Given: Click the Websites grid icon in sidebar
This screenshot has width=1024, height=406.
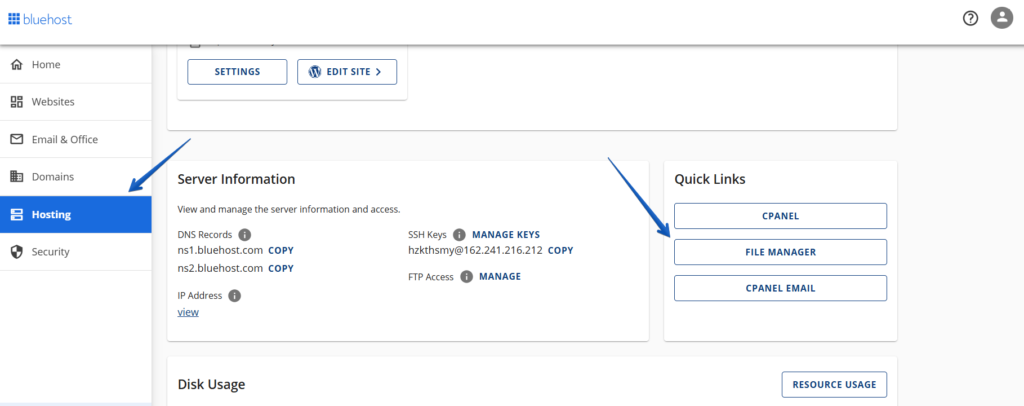Looking at the screenshot, I should pyautogui.click(x=18, y=102).
